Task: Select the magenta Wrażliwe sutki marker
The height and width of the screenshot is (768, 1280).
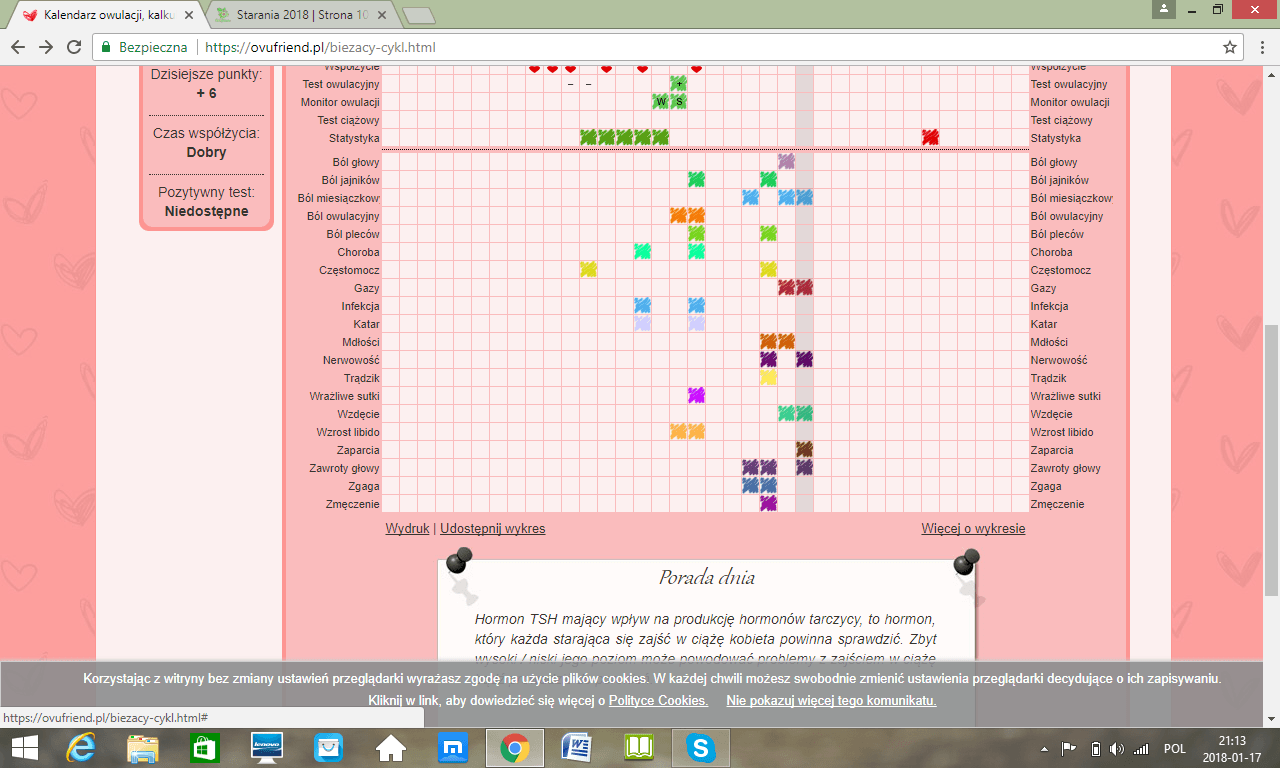Action: [x=696, y=395]
